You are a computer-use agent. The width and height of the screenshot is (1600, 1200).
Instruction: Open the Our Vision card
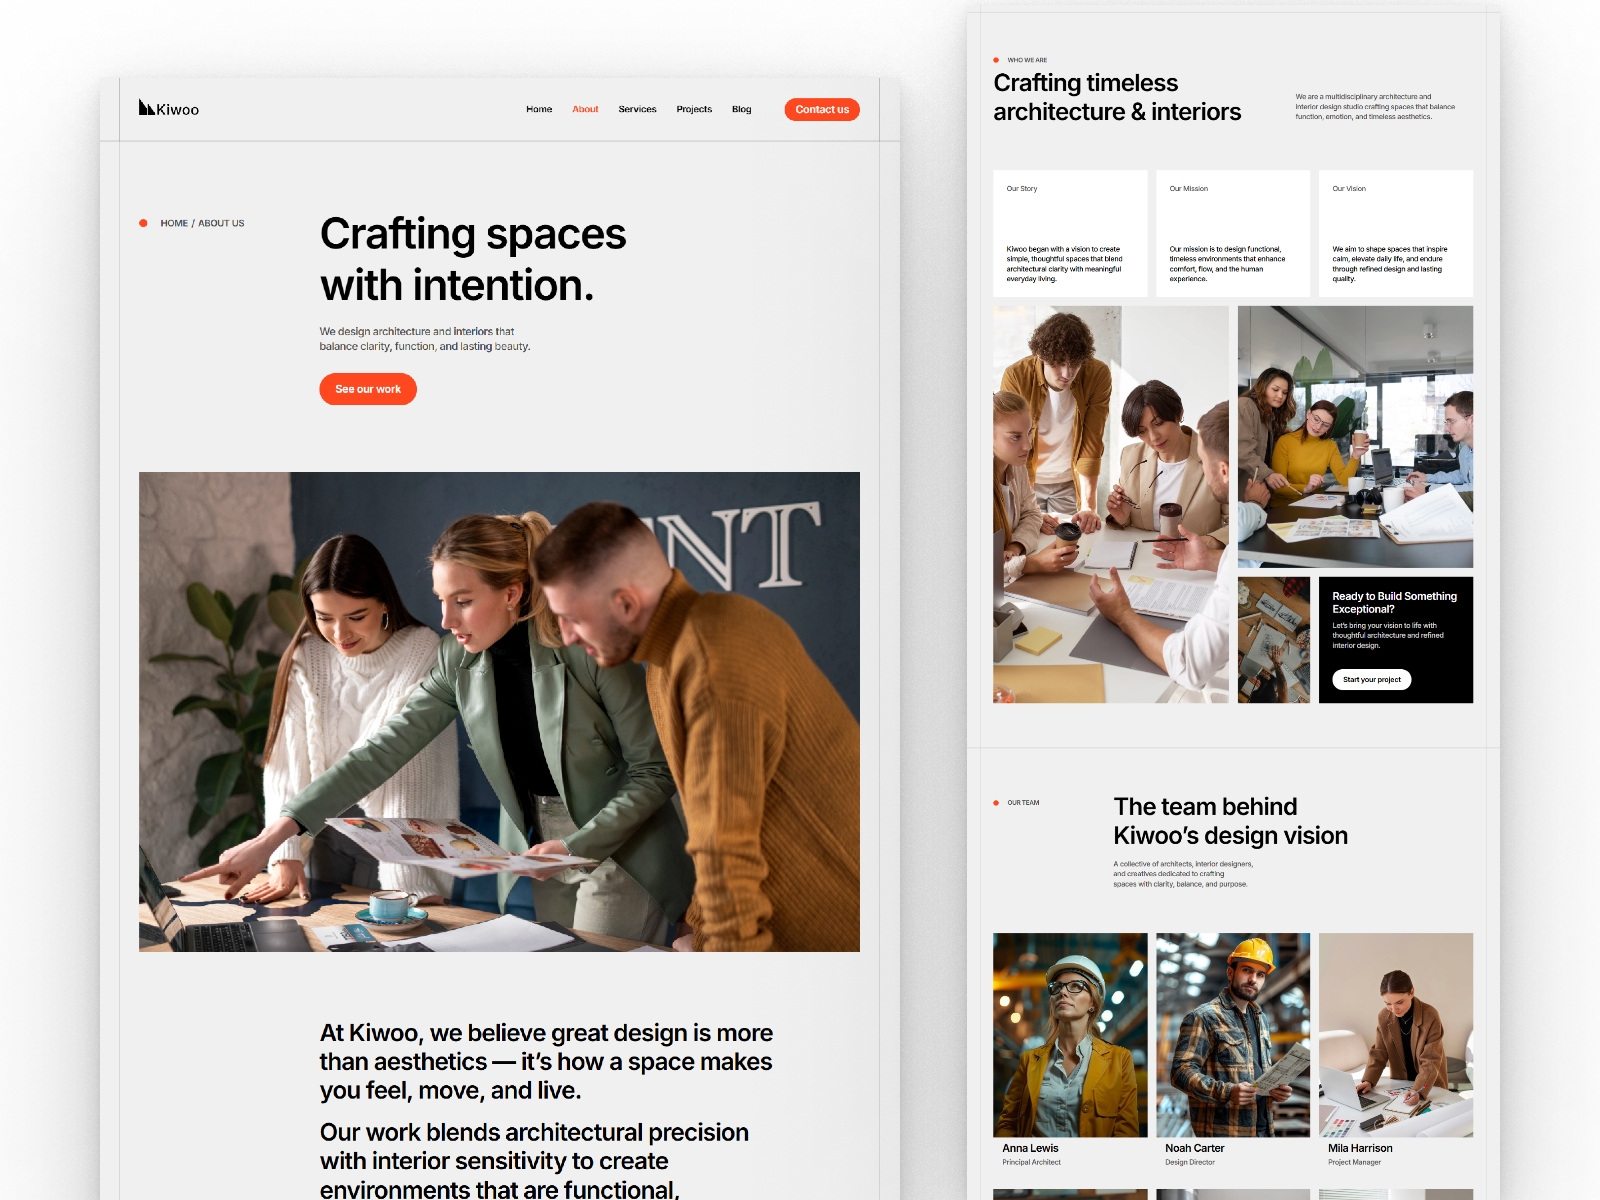pyautogui.click(x=1395, y=233)
